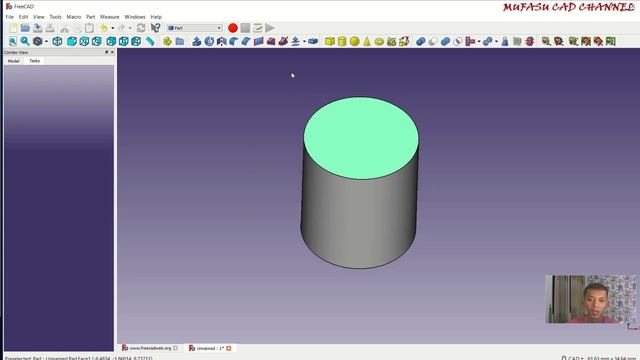Switch to the top view
This screenshot has width=640, height=360.
(x=84, y=41)
